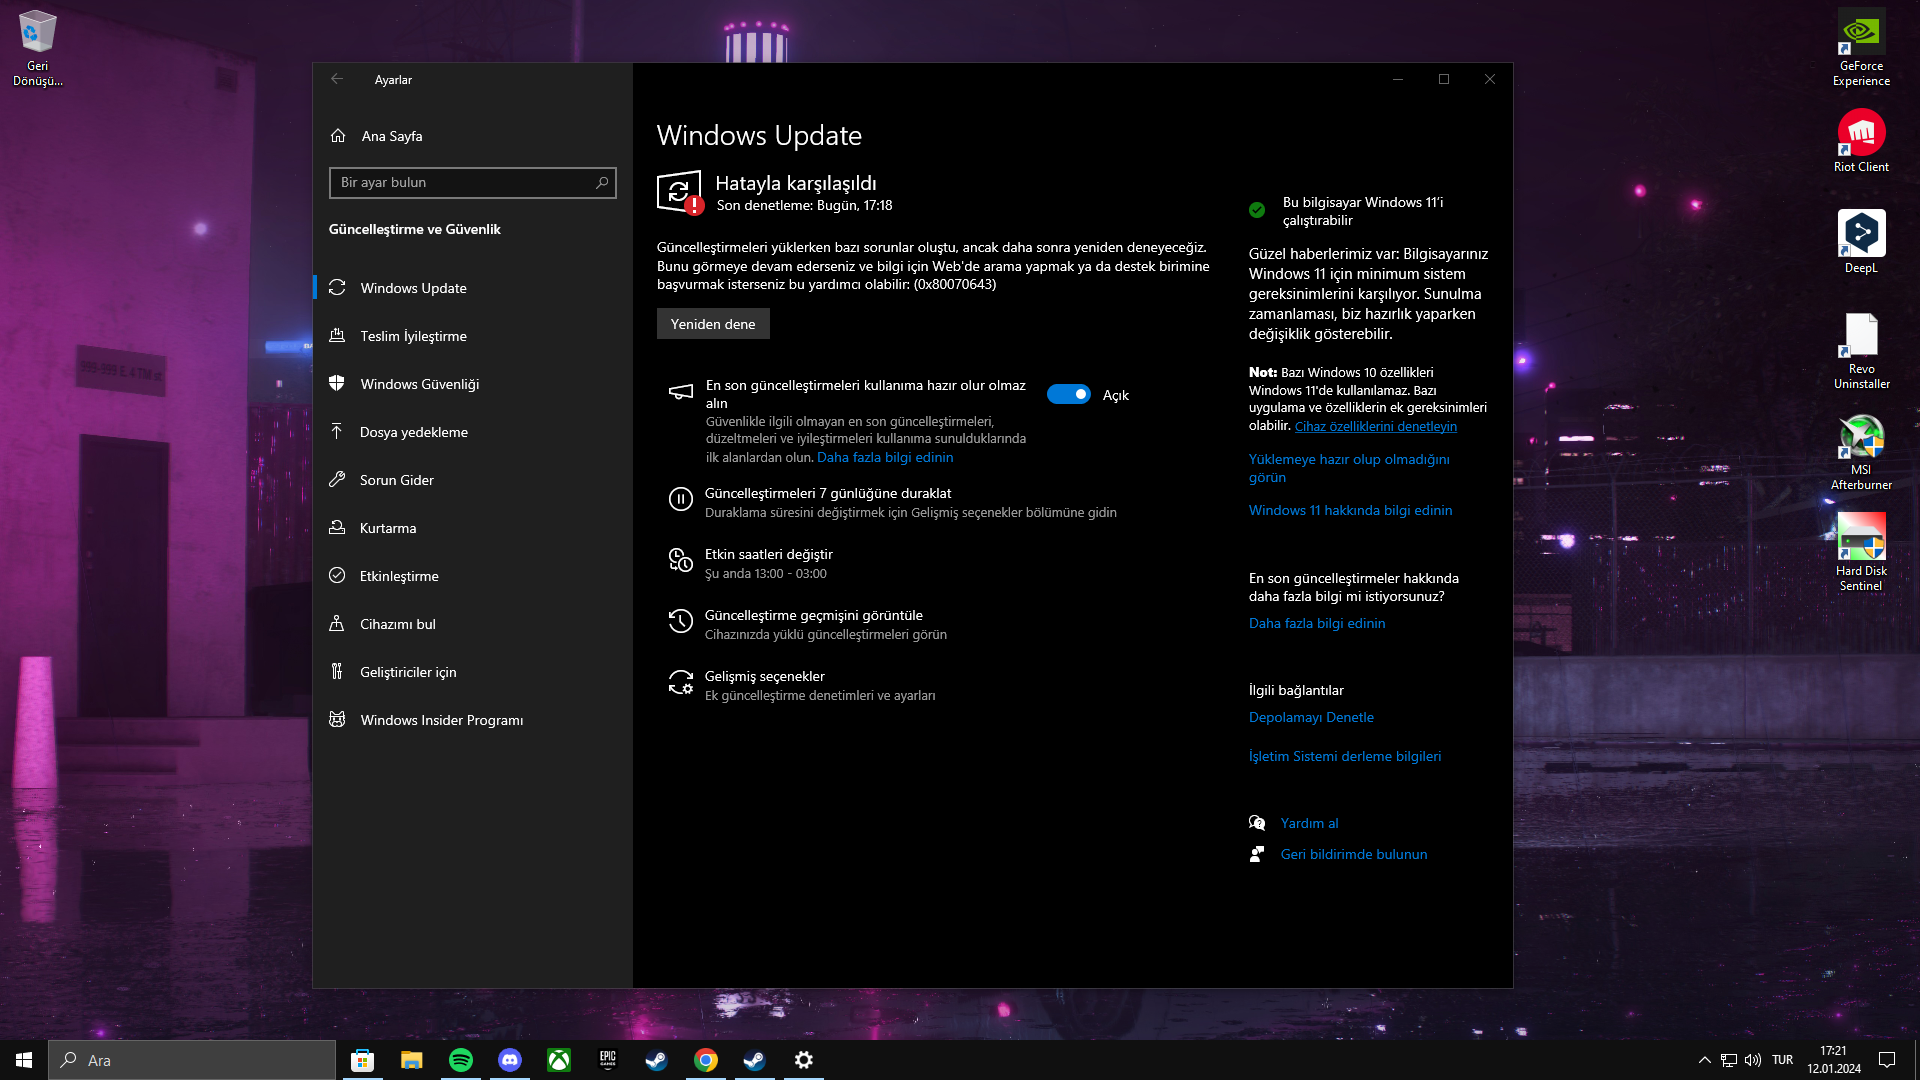Click the pause icon for Güncelleştirmeleri duraklat
1920x1080 pixels.
(x=680, y=499)
